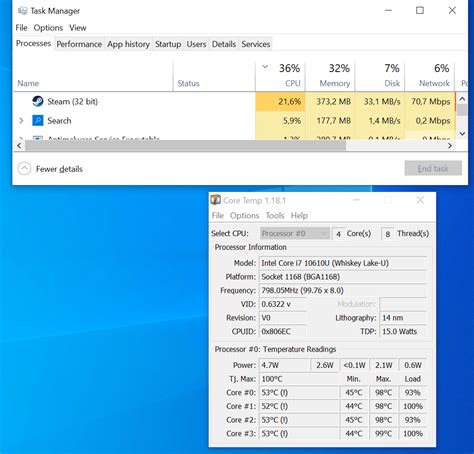Click Steam's 21,6% CPU cell
Image resolution: width=474 pixels, height=454 pixels.
point(280,101)
